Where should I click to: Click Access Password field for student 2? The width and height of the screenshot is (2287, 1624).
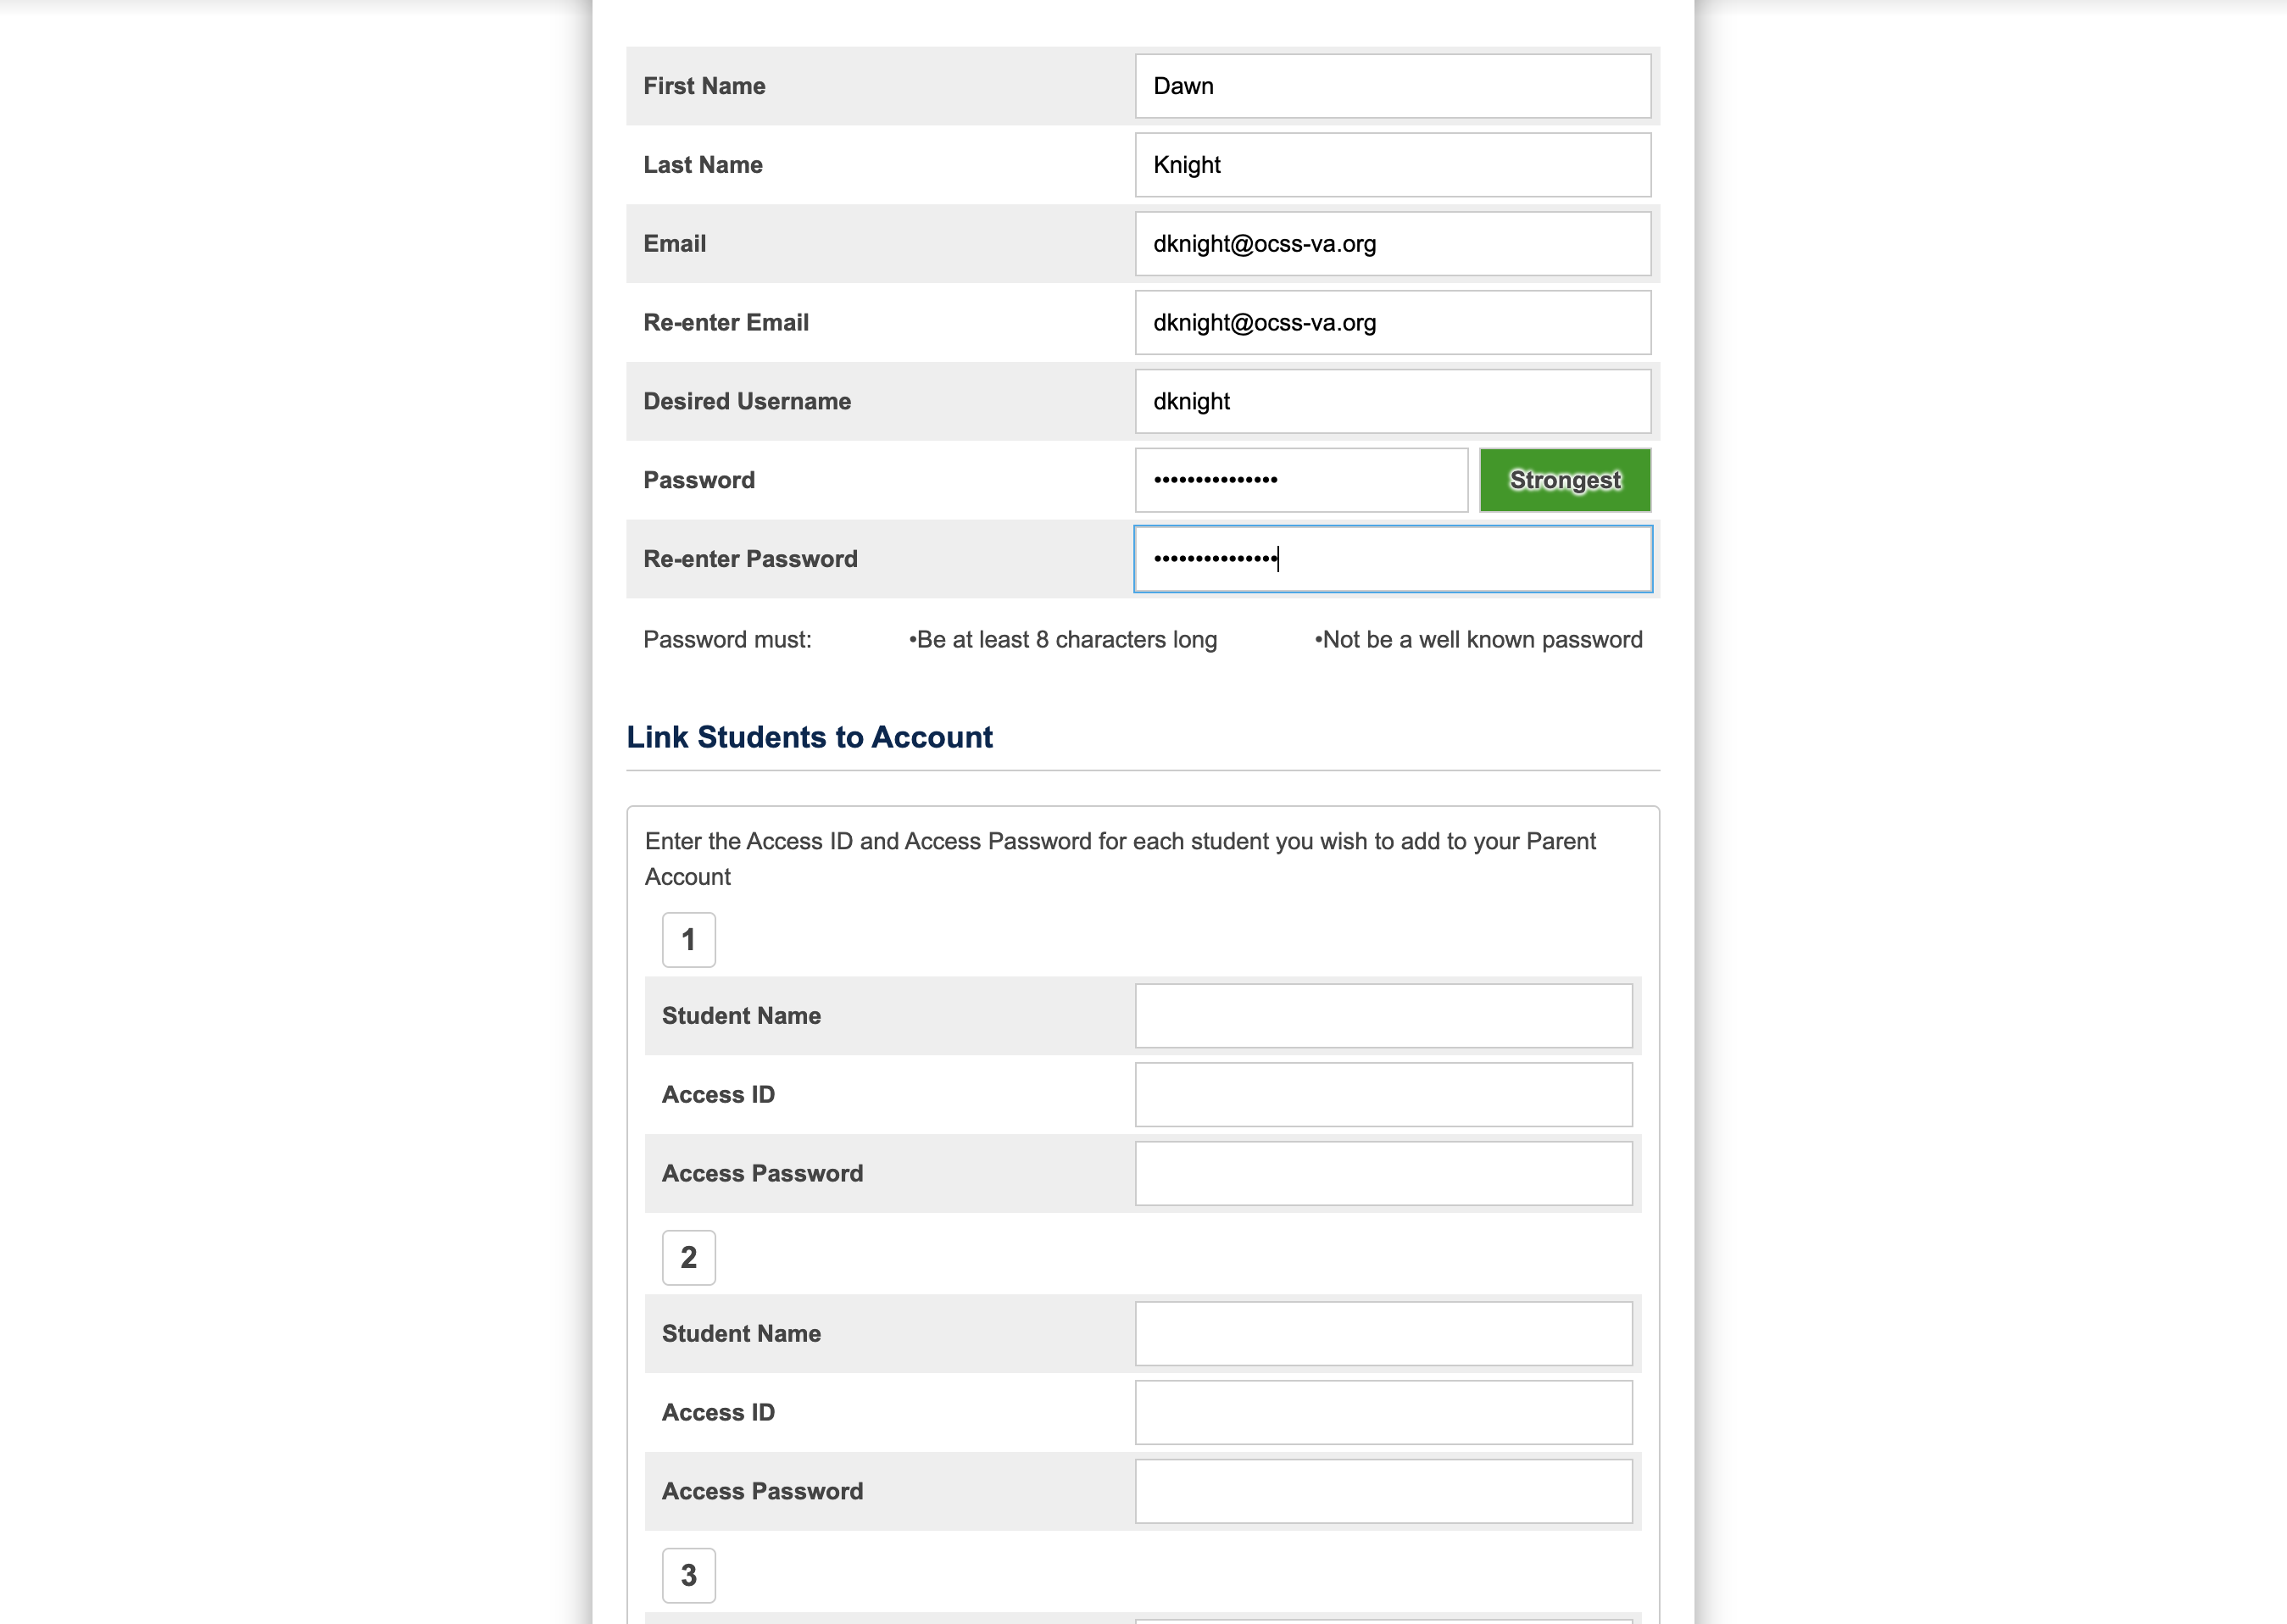click(x=1383, y=1492)
